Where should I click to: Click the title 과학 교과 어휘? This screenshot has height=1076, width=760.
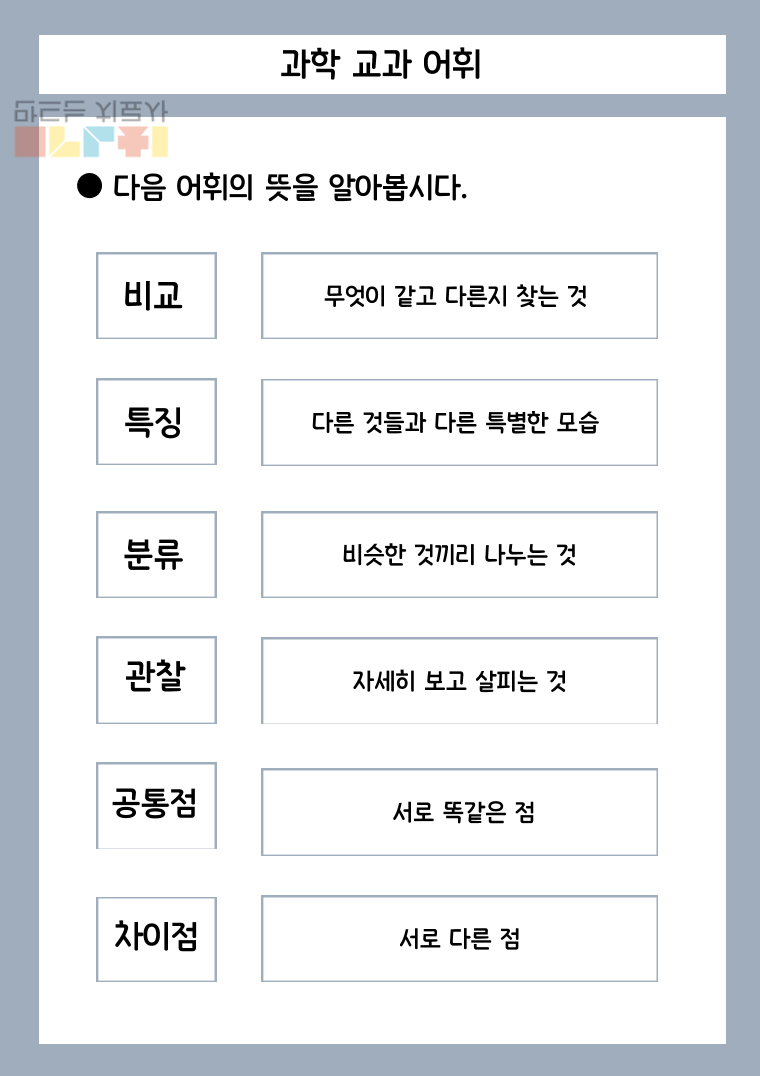tap(381, 65)
